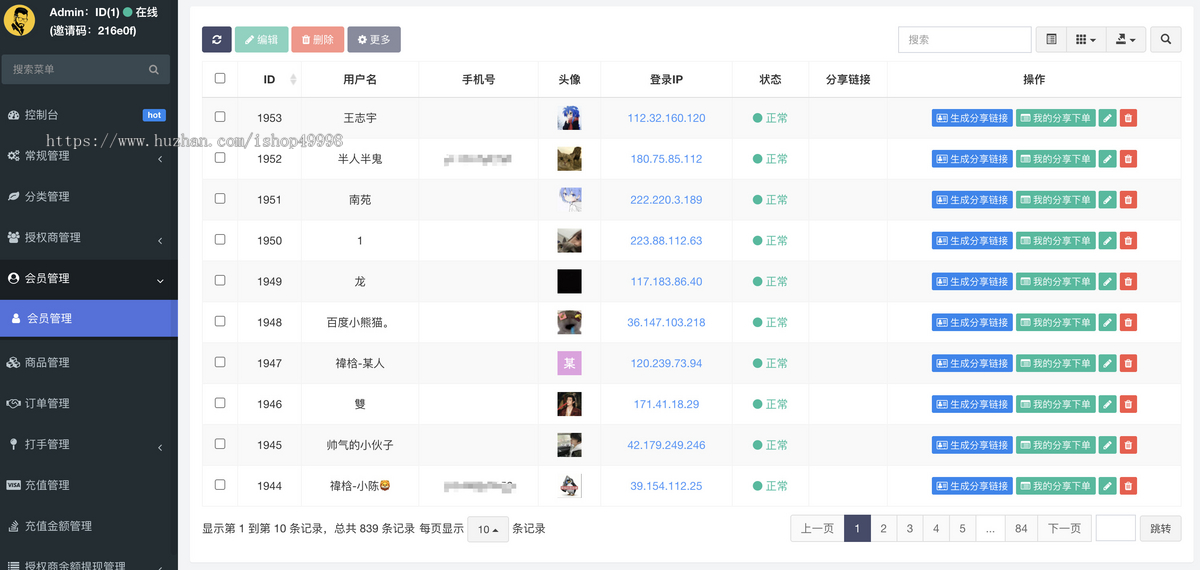Delete the user 帅气的小伙子
1200x570 pixels.
1128,446
